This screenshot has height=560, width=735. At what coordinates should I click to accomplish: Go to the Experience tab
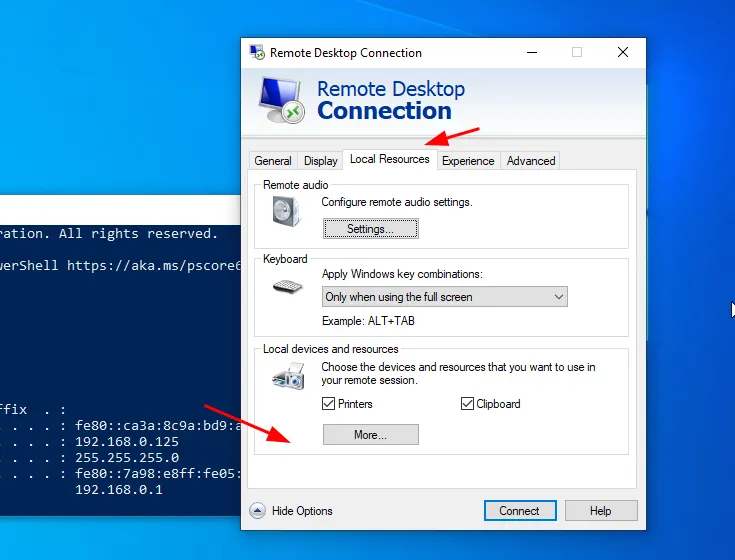[468, 161]
